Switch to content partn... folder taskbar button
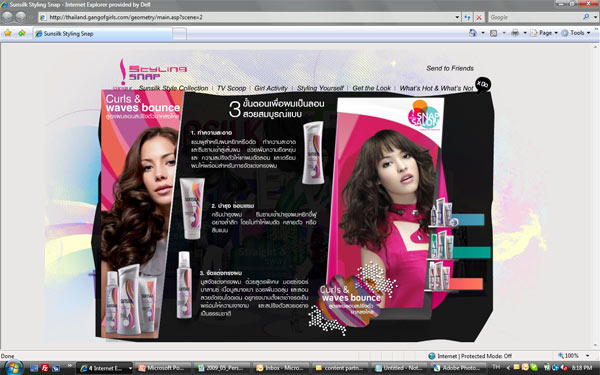The width and height of the screenshot is (600, 375). tap(340, 368)
